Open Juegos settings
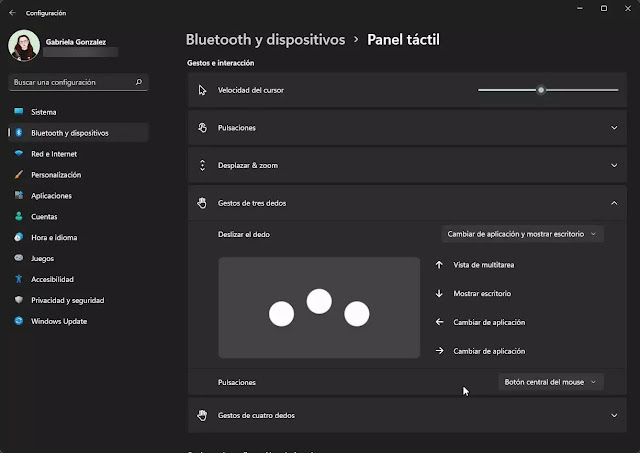640x453 pixels. pyautogui.click(x=78, y=258)
